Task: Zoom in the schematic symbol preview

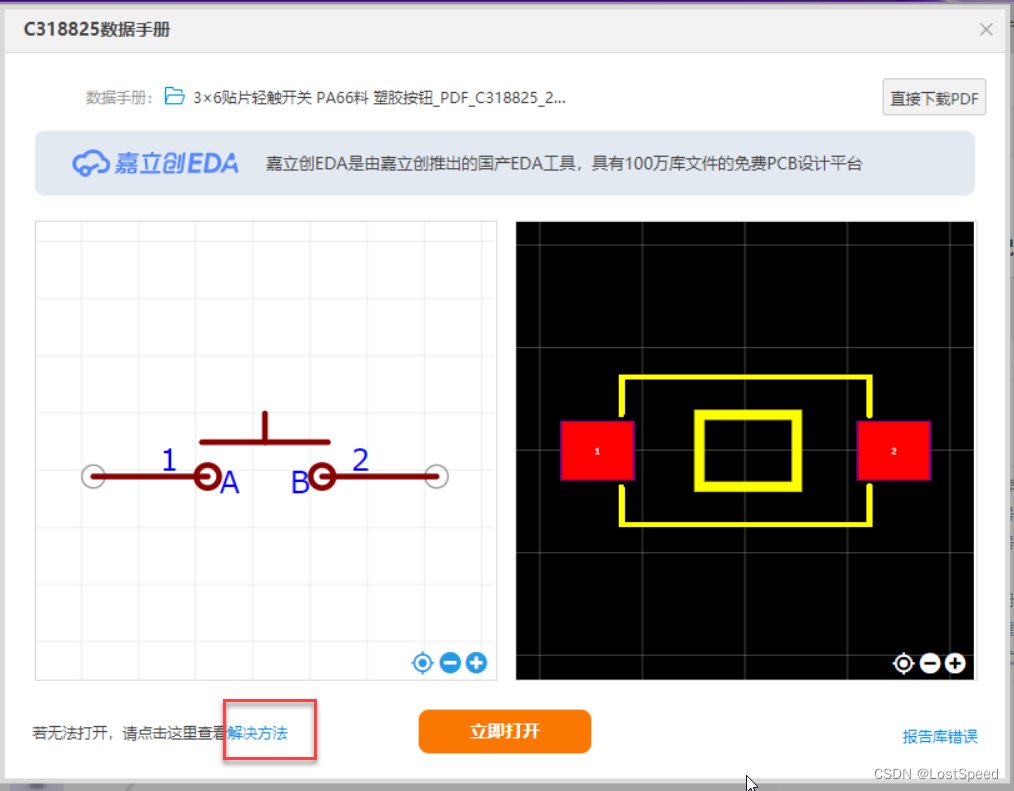Action: pos(477,663)
